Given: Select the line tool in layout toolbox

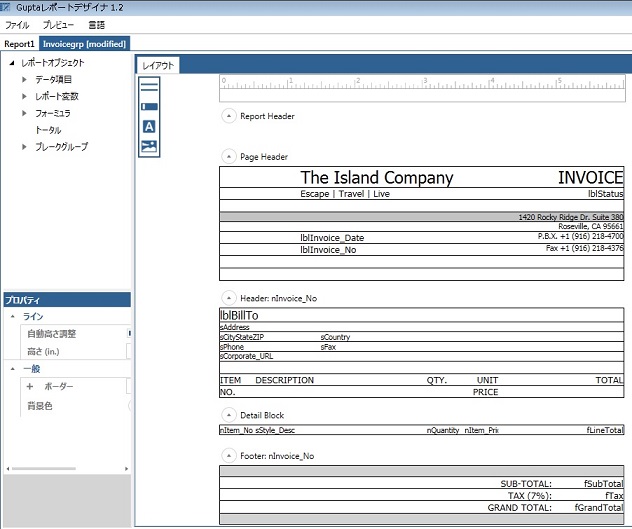Looking at the screenshot, I should click(x=149, y=87).
